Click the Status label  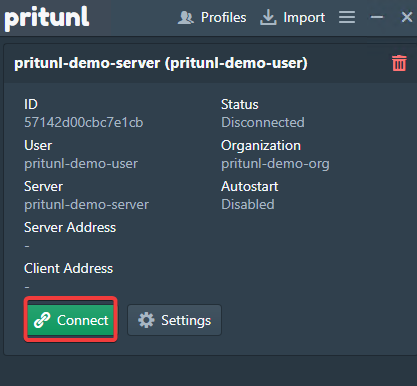coord(240,104)
